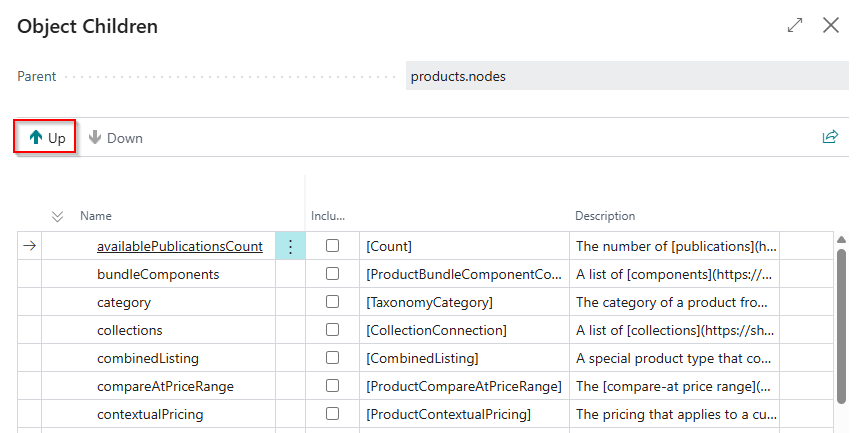This screenshot has width=859, height=433.
Task: Expand dialog with the double-arrow icon
Action: click(795, 25)
